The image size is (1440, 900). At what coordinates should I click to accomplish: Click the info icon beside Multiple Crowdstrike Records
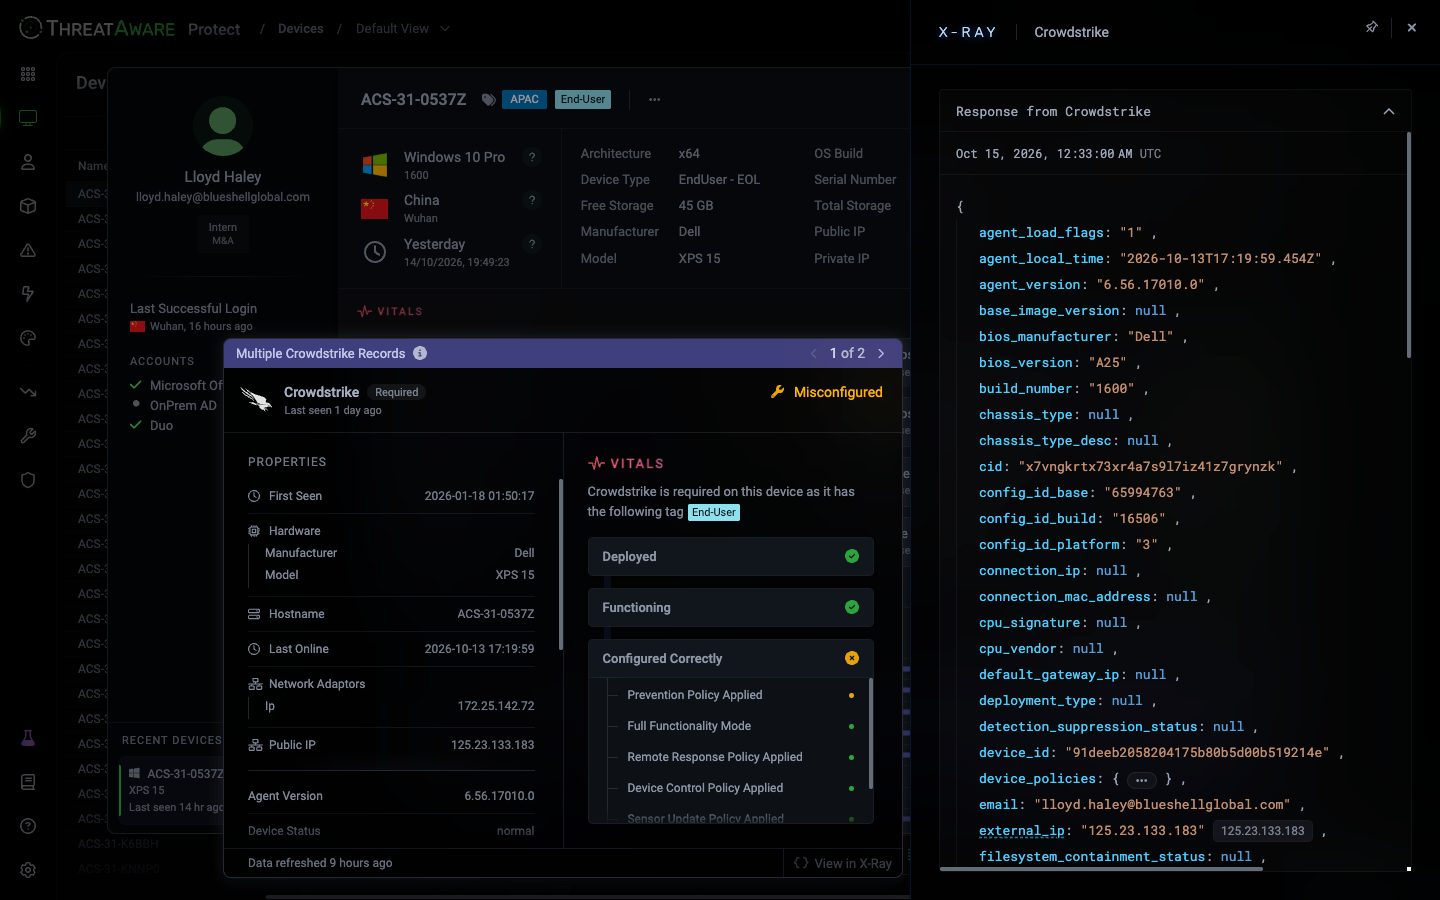(420, 353)
